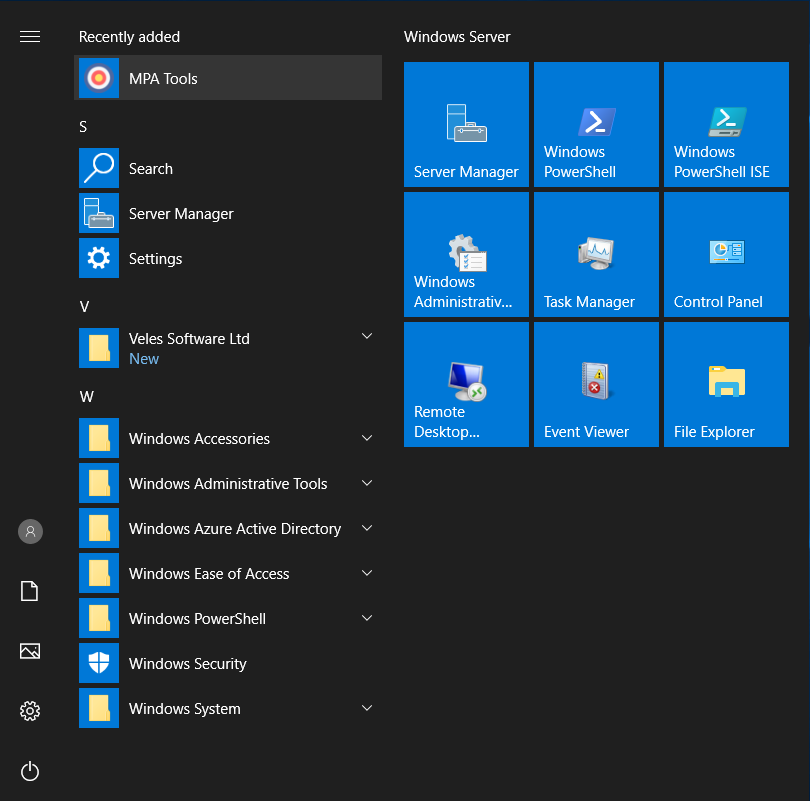Viewport: 810px width, 801px height.
Task: Click the Search magnifier icon in app list
Action: tap(99, 168)
